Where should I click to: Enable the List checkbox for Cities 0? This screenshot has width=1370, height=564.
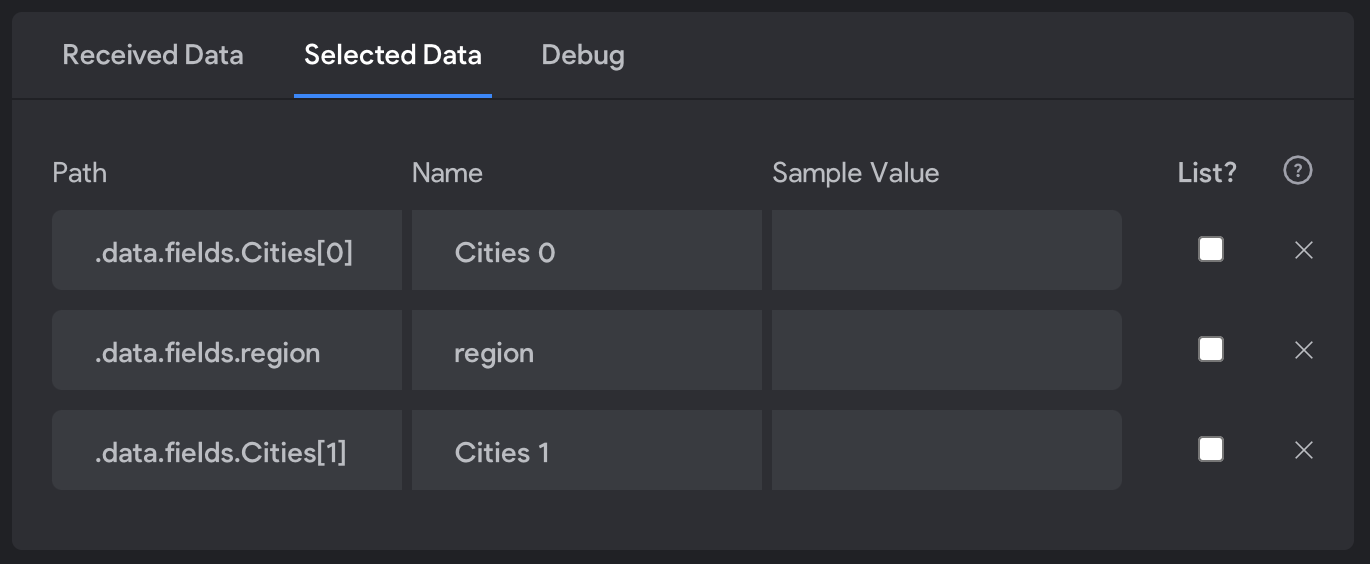(1211, 249)
